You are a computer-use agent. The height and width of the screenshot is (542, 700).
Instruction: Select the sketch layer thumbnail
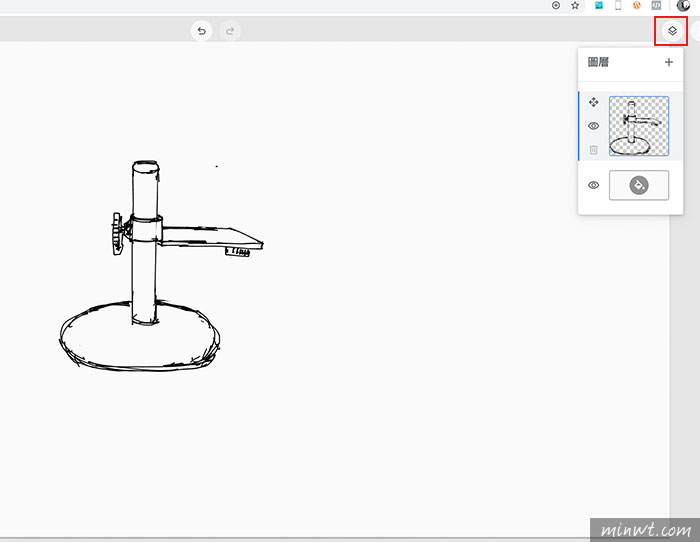(639, 126)
